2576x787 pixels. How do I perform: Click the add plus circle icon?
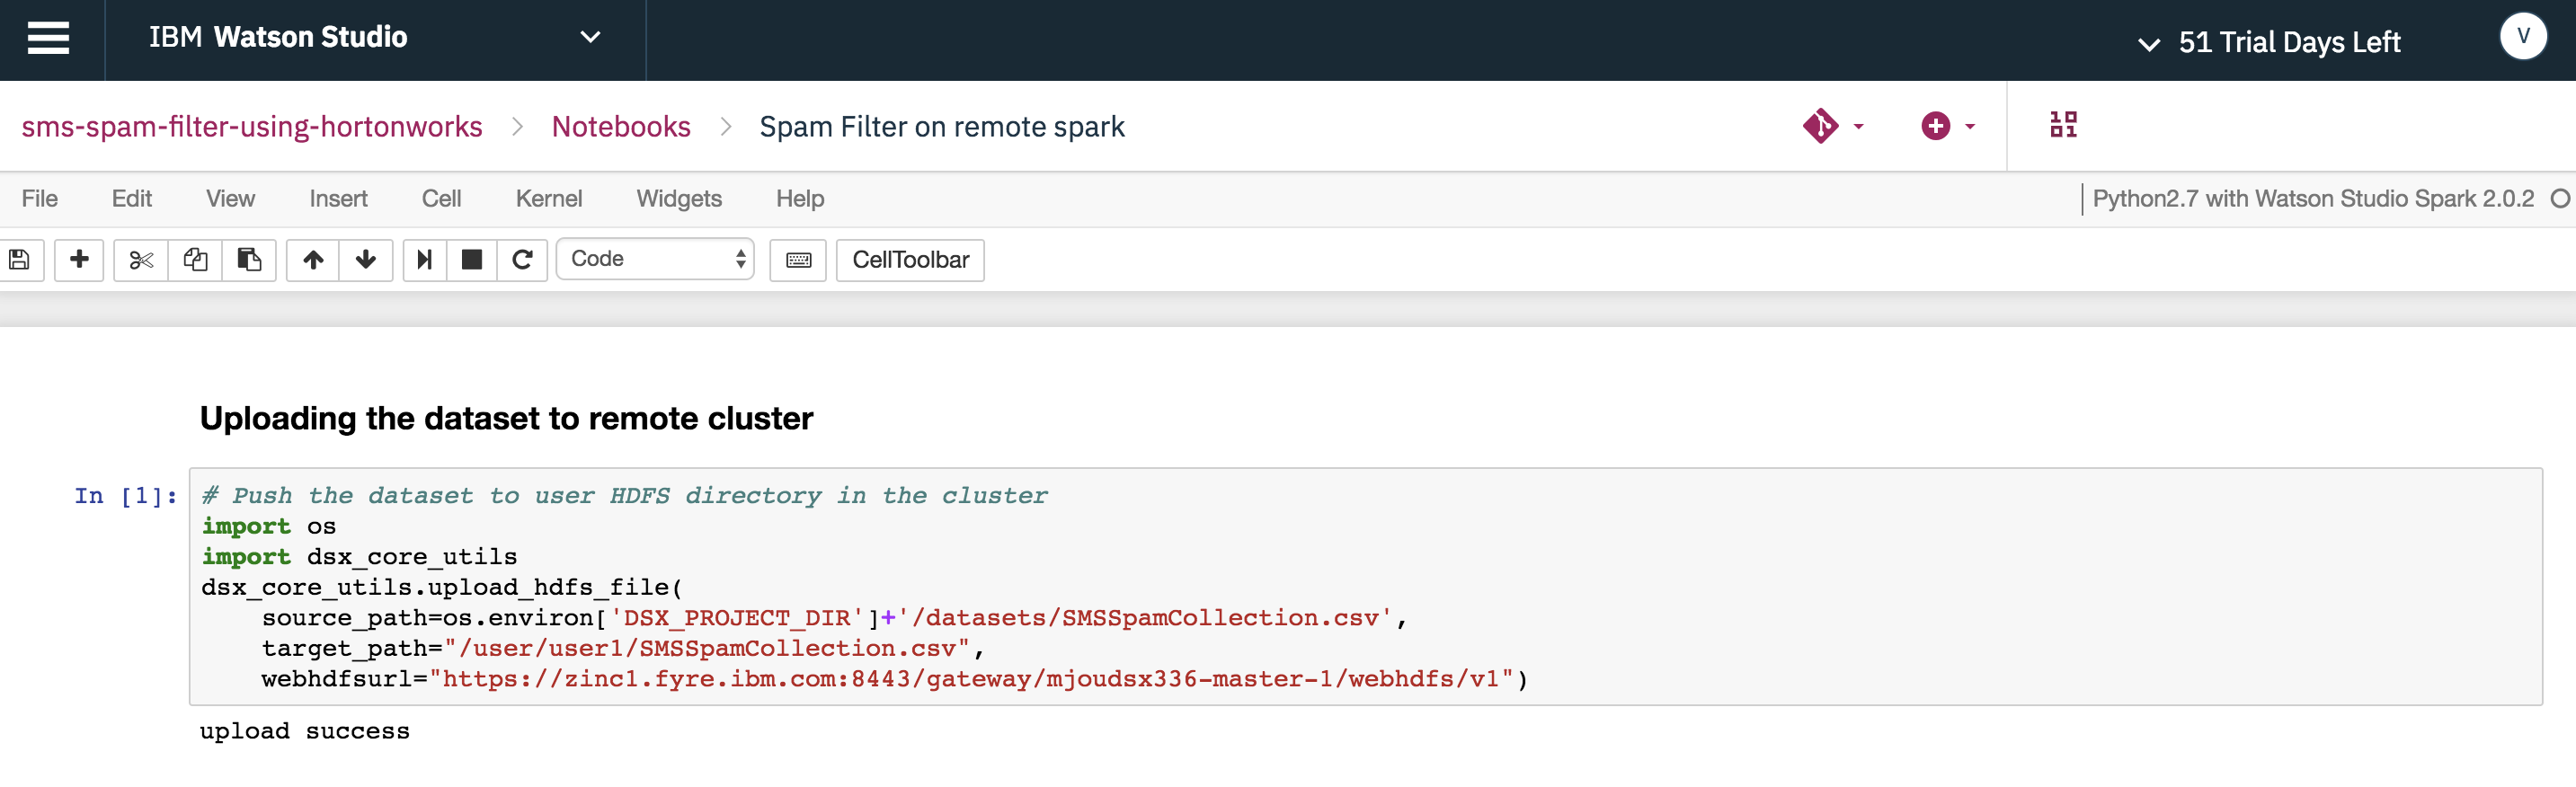click(1935, 126)
